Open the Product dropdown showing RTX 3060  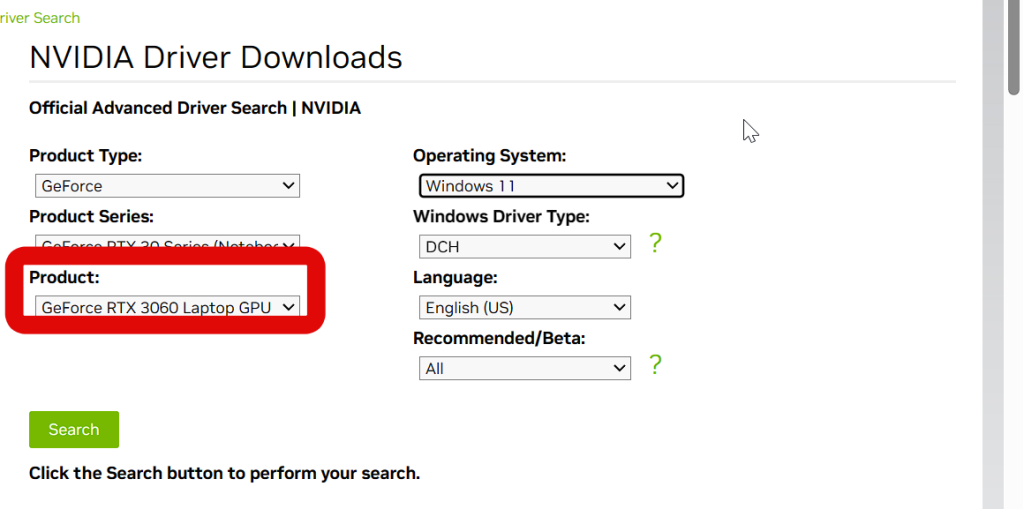click(167, 308)
